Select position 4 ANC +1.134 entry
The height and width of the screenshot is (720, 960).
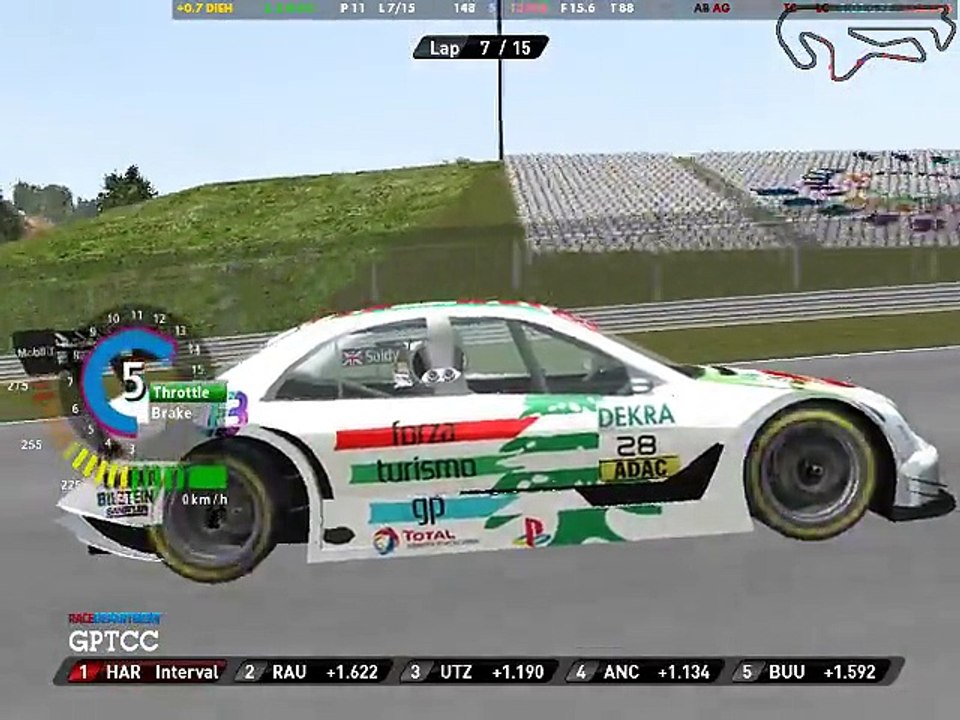click(x=645, y=672)
